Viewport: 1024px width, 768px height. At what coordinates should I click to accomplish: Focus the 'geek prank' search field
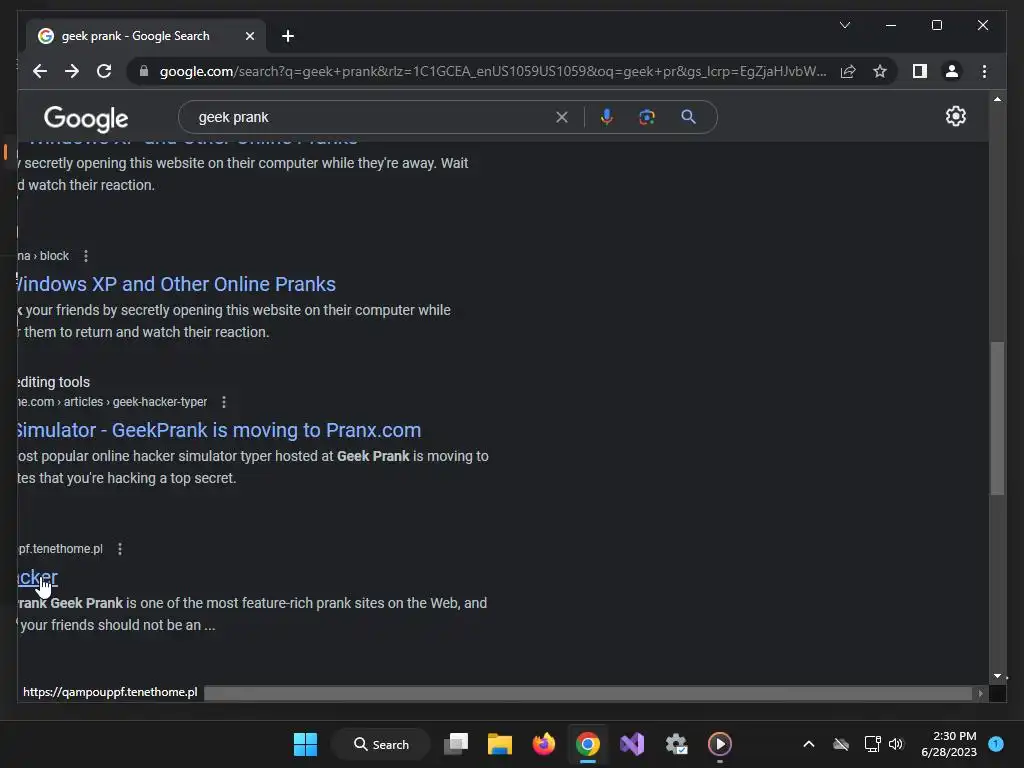pyautogui.click(x=372, y=117)
